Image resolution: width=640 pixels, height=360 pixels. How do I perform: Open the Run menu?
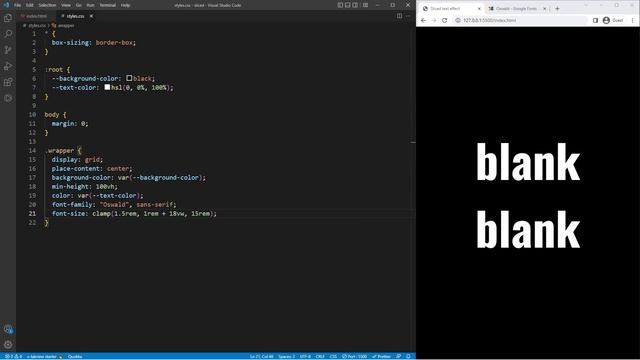point(91,5)
